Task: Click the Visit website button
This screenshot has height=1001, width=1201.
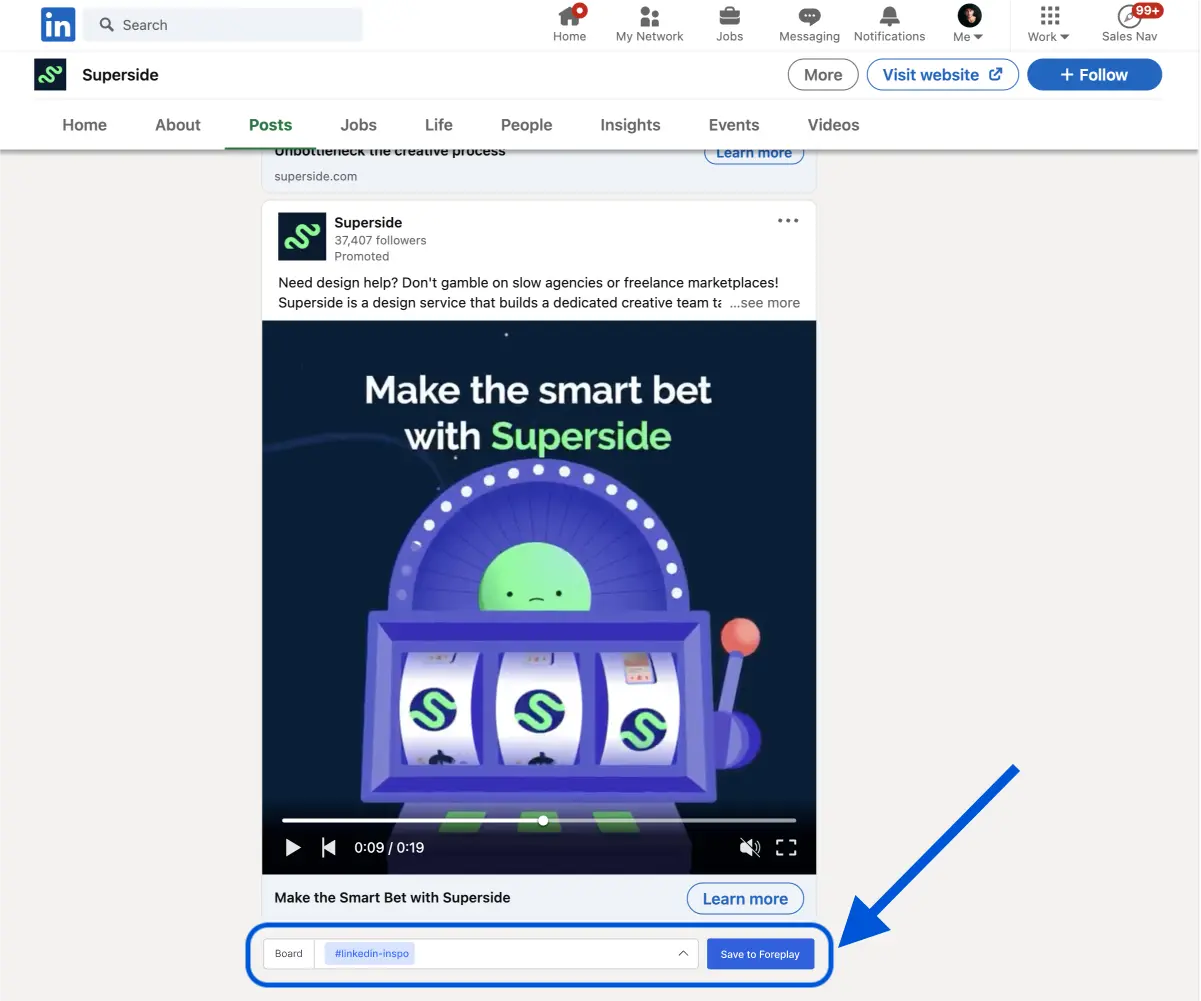Action: pyautogui.click(x=942, y=75)
